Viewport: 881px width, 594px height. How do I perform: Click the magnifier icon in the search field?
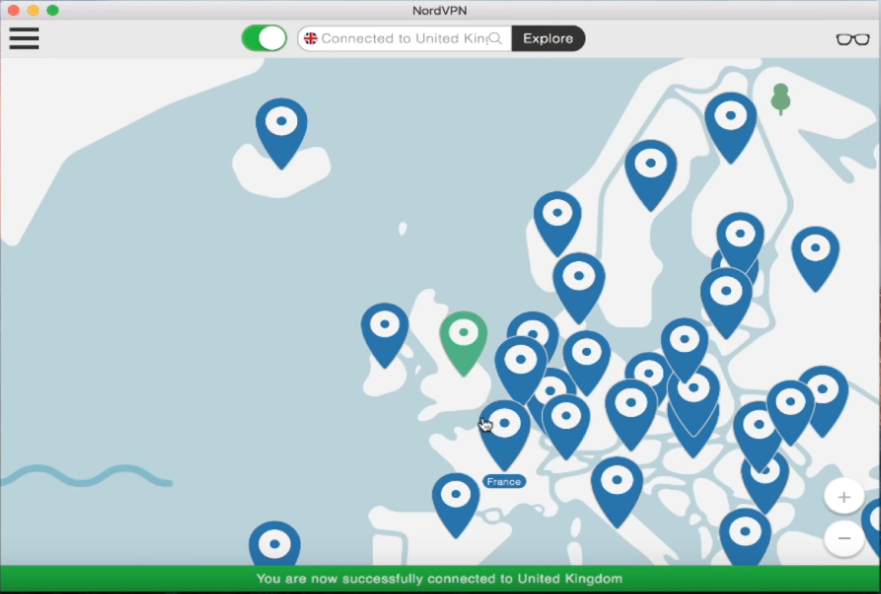tap(495, 38)
